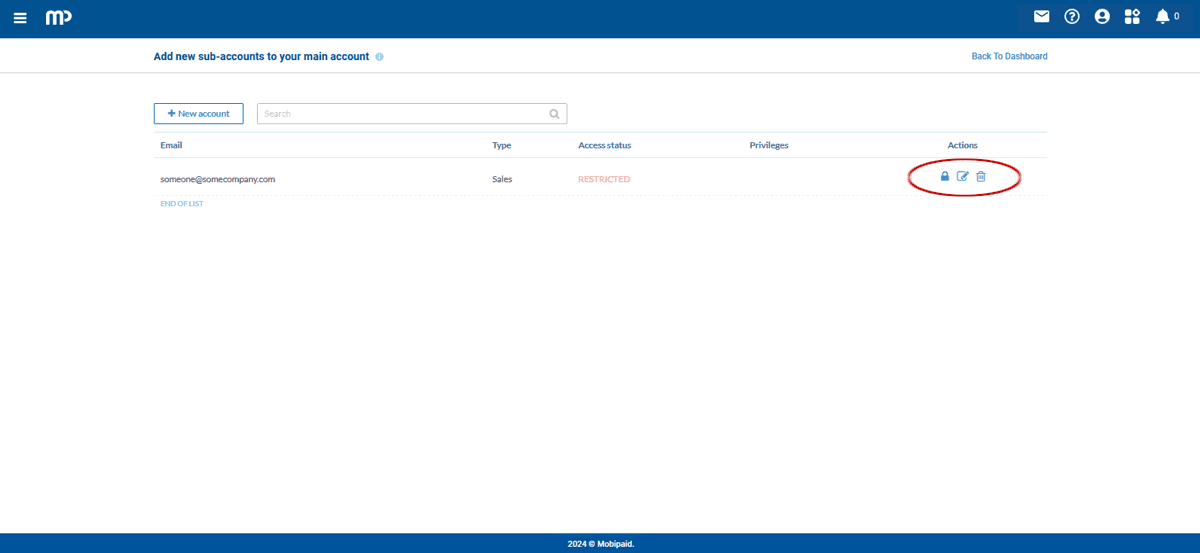
Task: Open the user profile icon
Action: pos(1102,17)
